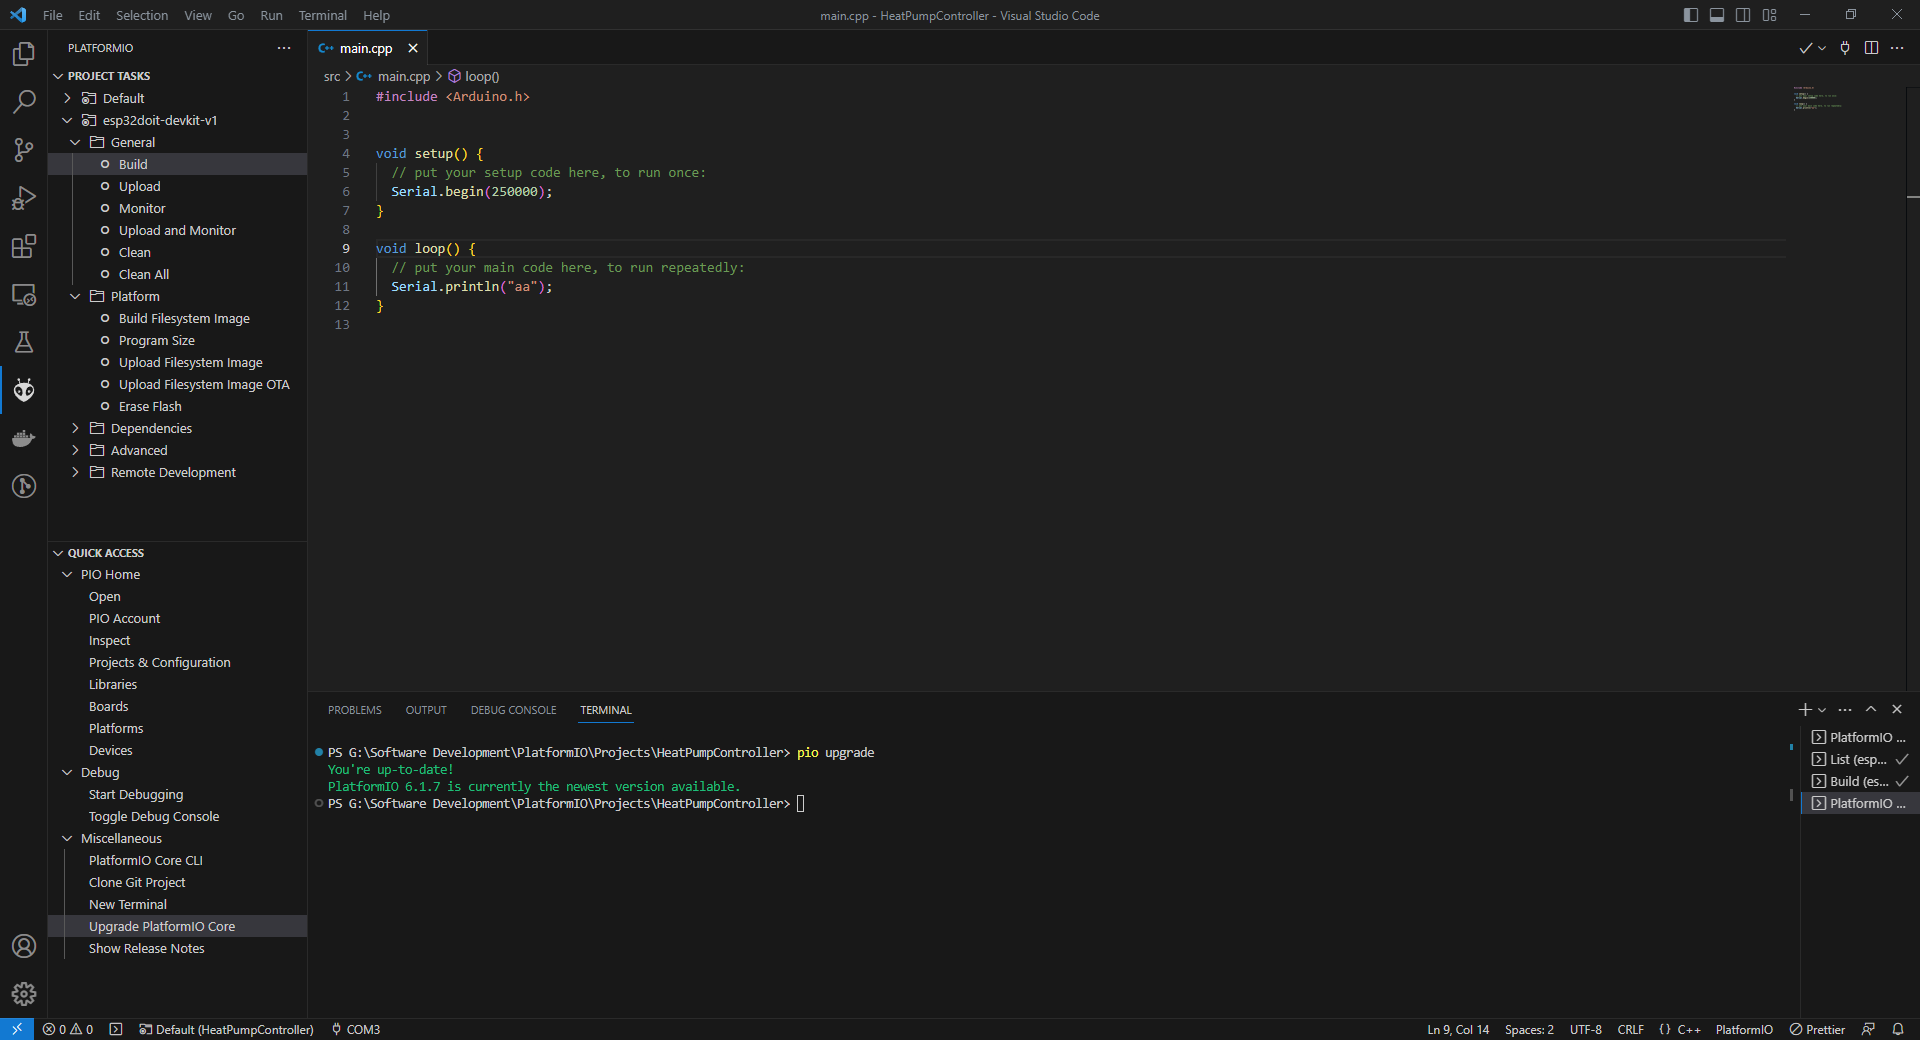Open the Source Control view
Image resolution: width=1920 pixels, height=1040 pixels.
tap(24, 150)
